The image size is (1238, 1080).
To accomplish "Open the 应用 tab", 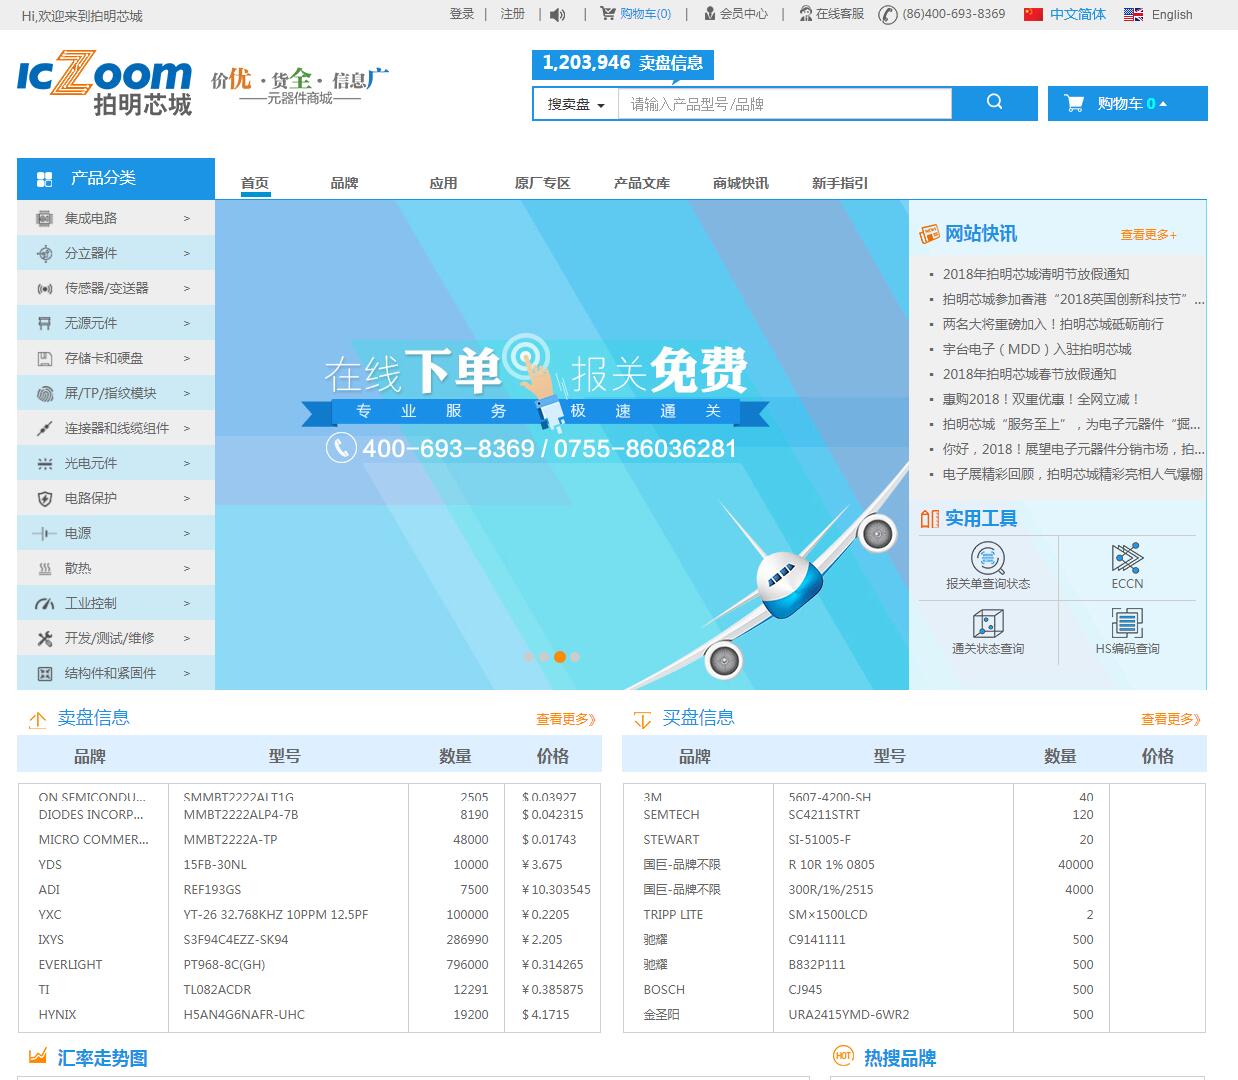I will coord(443,183).
